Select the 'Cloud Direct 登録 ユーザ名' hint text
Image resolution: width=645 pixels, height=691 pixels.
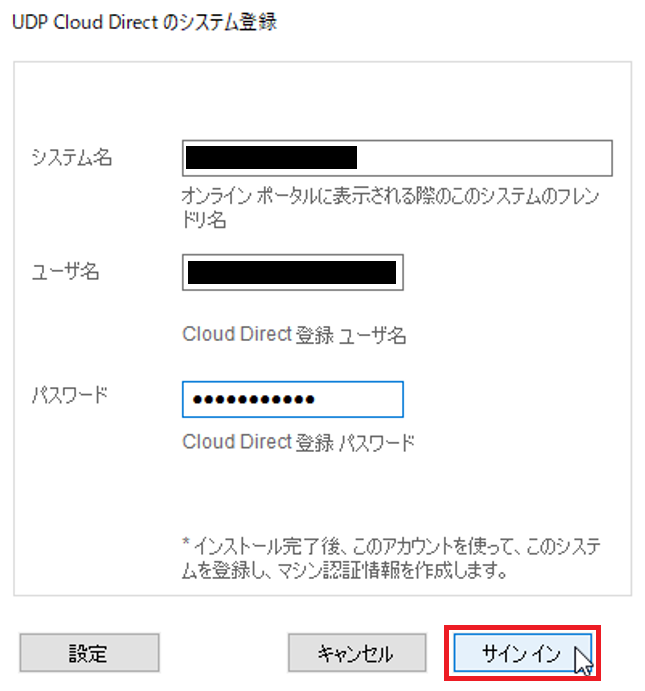(294, 334)
